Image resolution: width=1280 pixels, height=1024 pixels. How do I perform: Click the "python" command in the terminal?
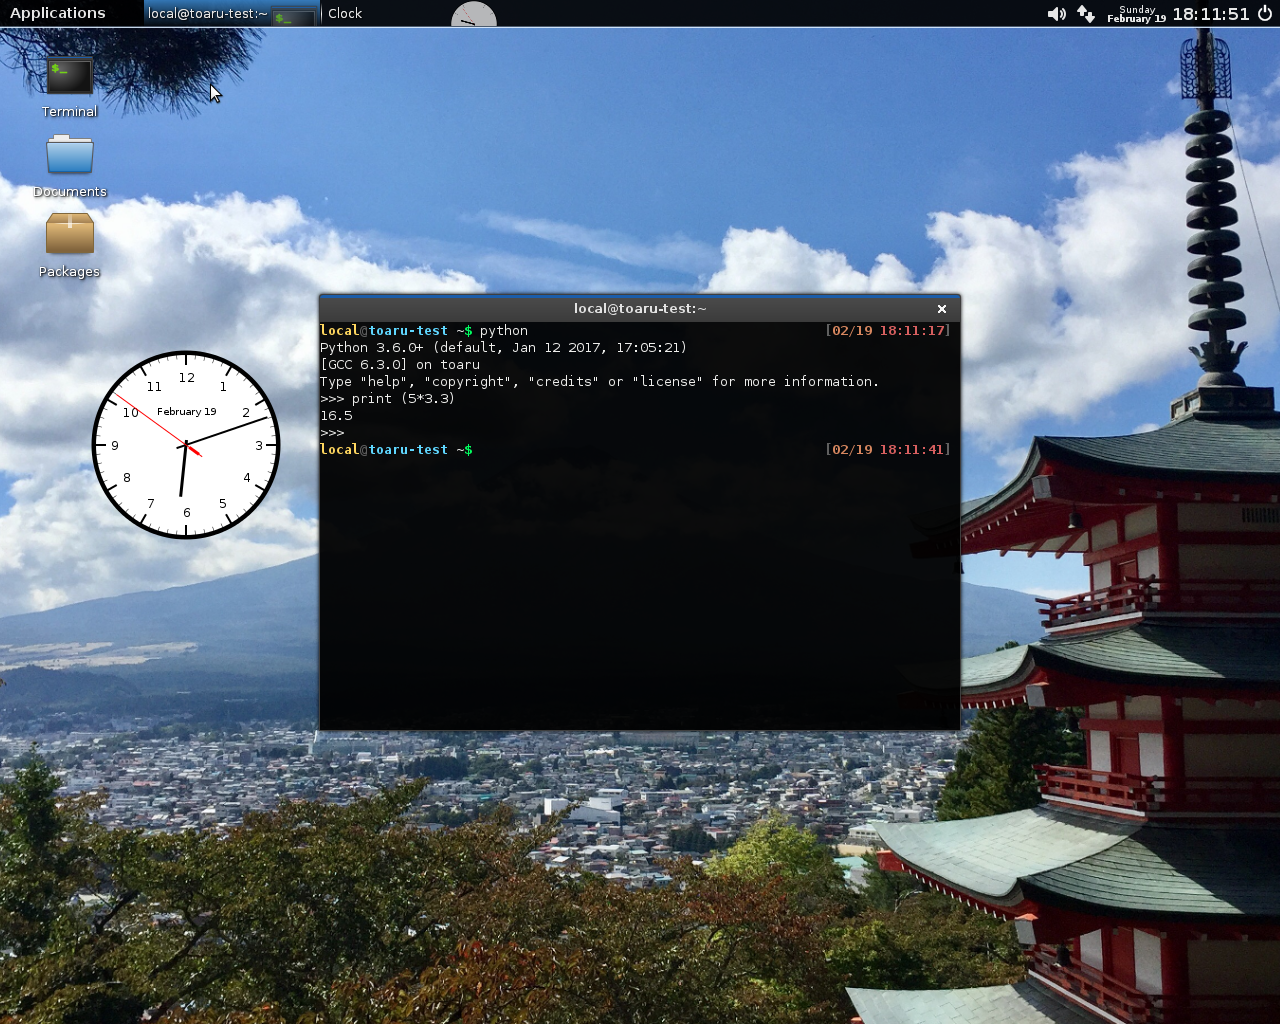point(504,331)
